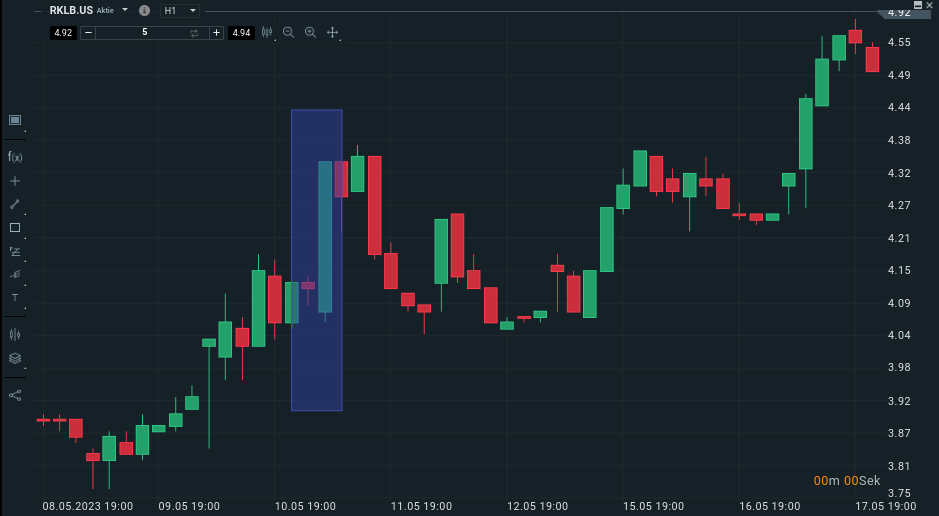Open instrument info icon next to RKLB.US
The height and width of the screenshot is (516, 939).
tap(144, 10)
